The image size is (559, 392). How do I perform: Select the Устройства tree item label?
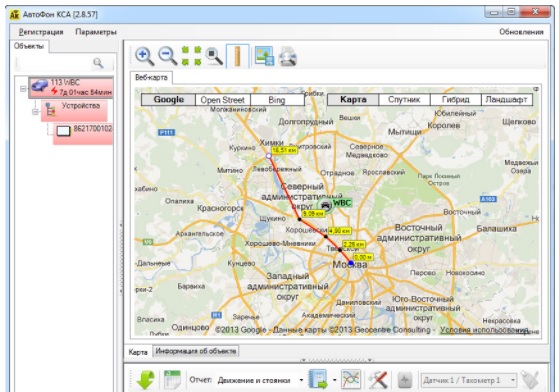[81, 106]
